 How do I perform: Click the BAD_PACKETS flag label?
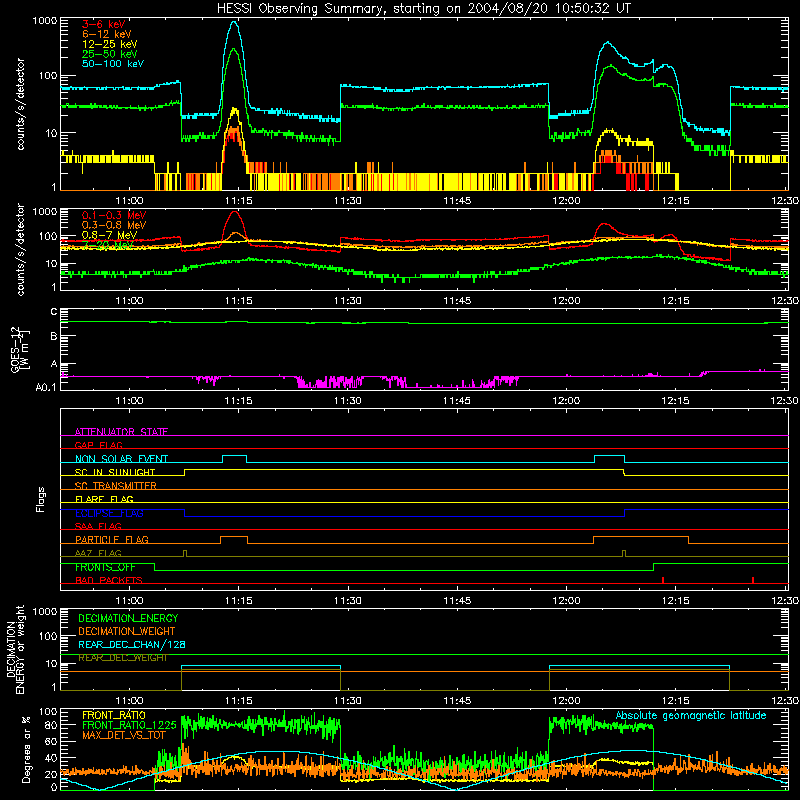[x=109, y=580]
